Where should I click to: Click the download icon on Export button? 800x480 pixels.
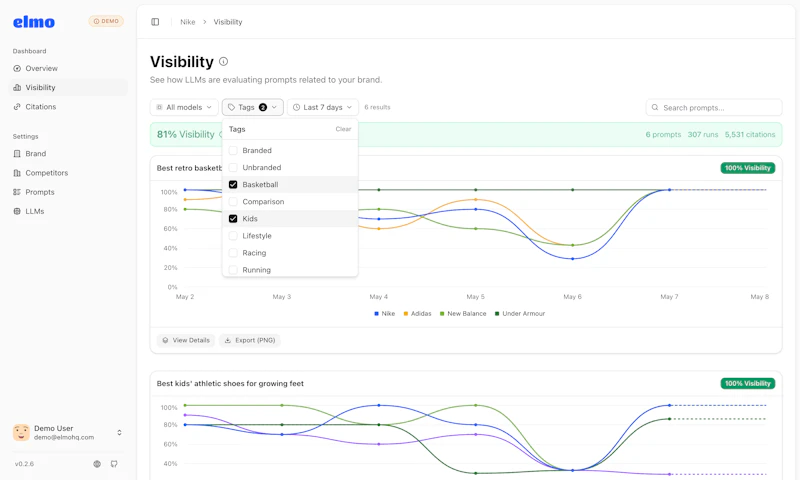coord(228,340)
